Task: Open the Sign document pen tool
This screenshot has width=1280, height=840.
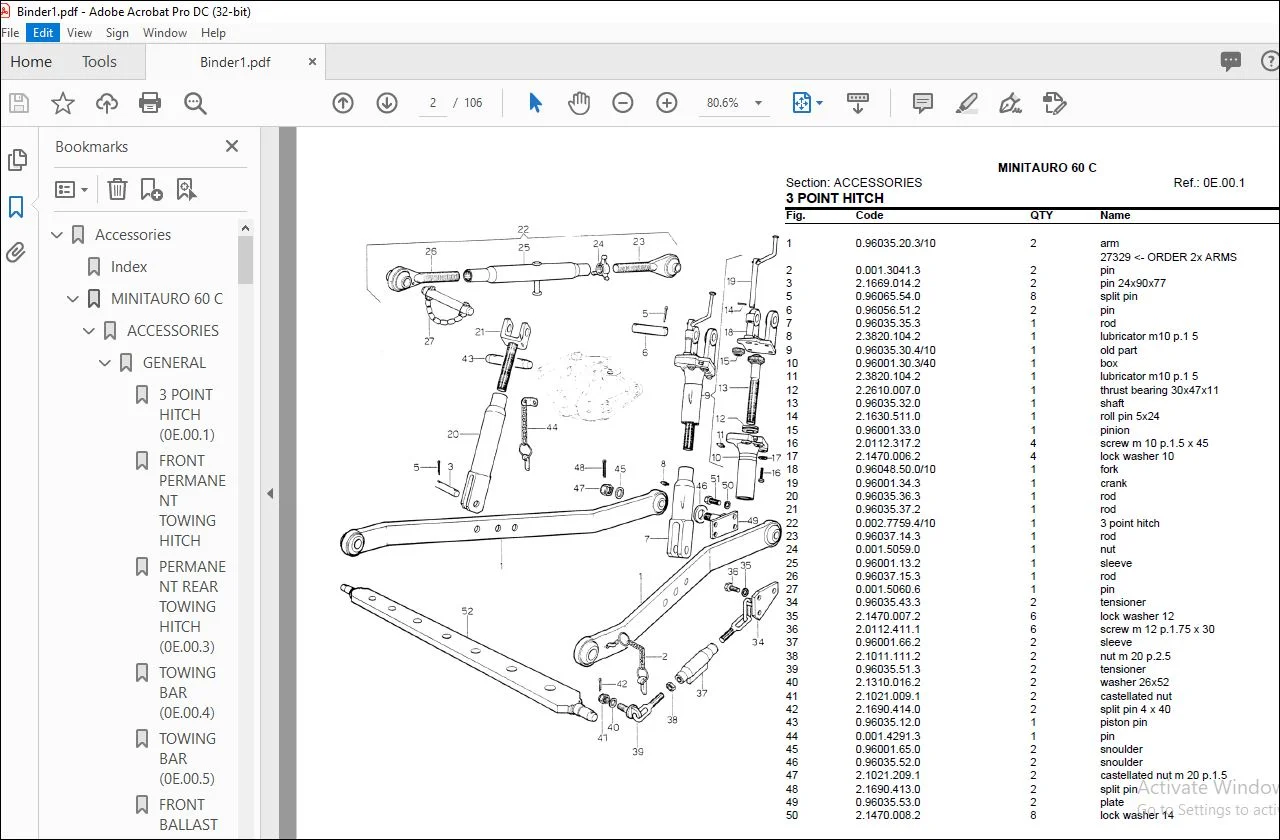Action: [1010, 103]
